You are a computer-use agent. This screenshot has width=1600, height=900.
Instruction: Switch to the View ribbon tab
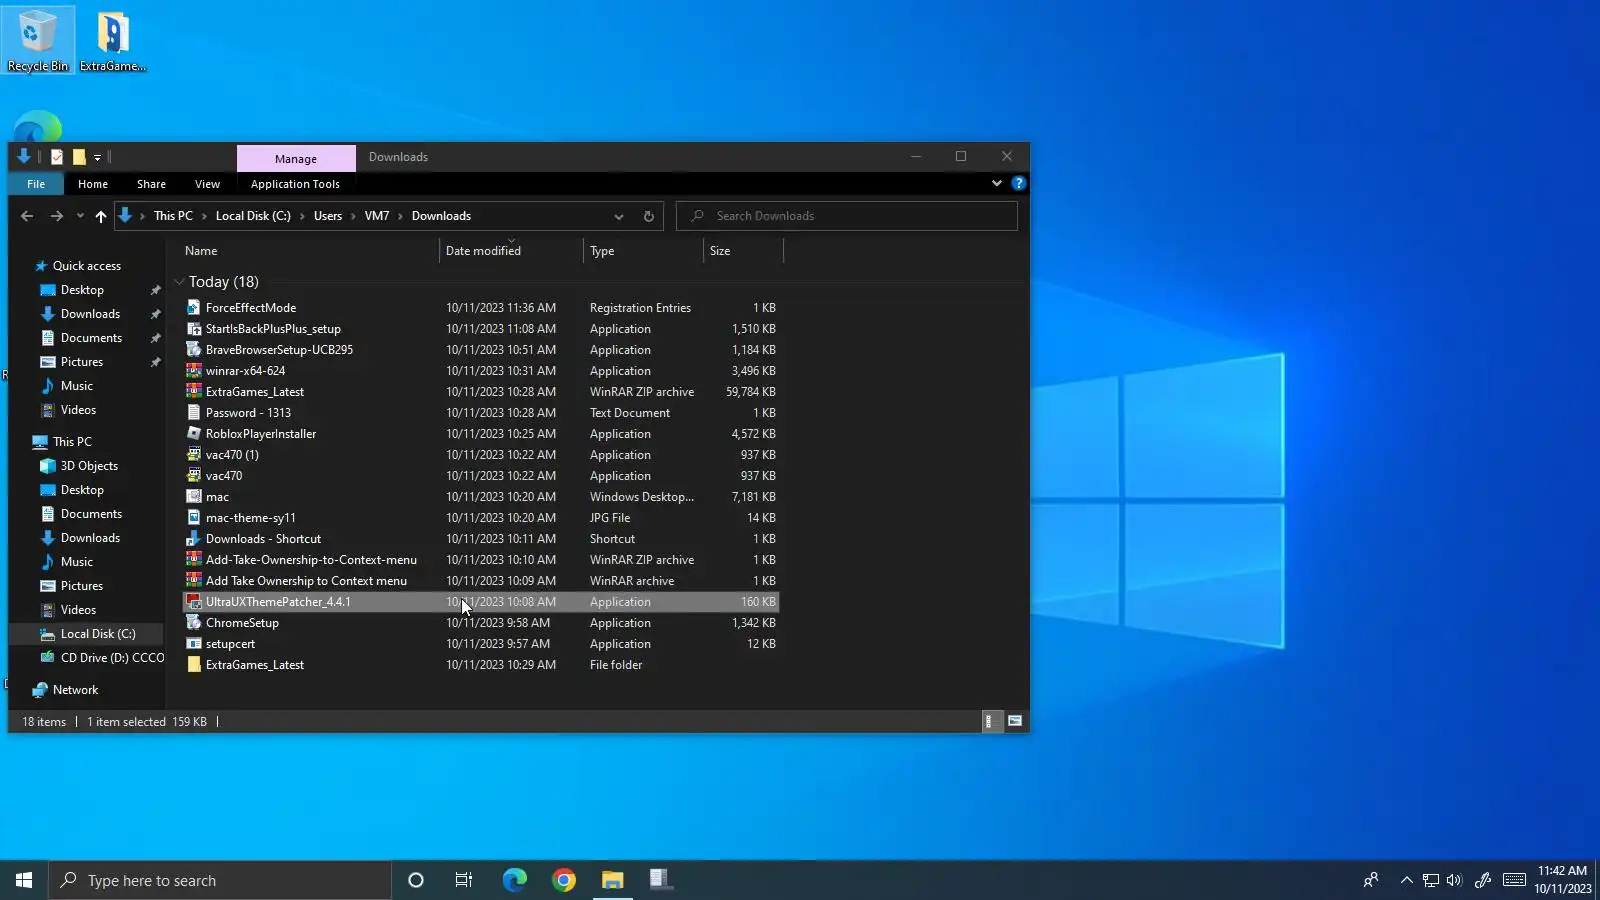207,184
